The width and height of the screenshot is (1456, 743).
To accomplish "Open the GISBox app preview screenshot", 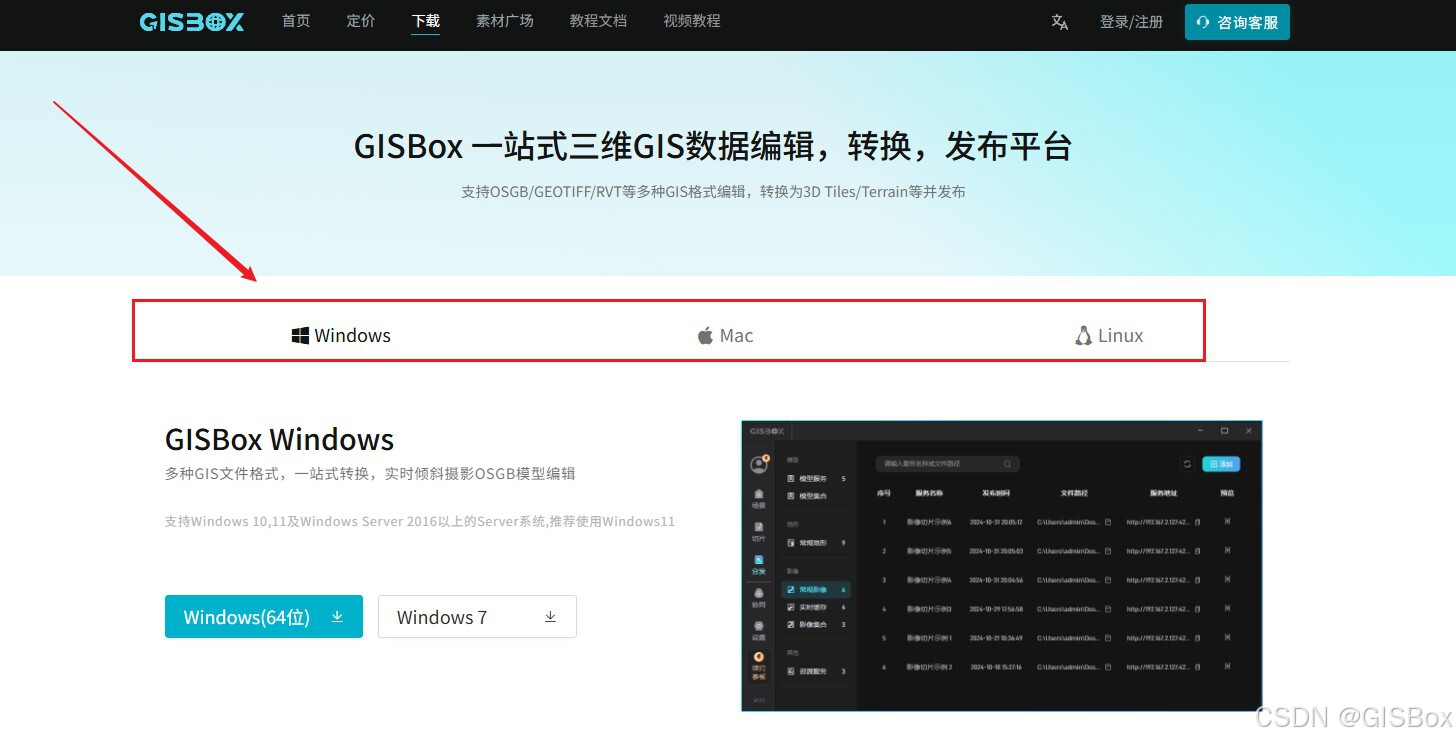I will click(x=1002, y=566).
